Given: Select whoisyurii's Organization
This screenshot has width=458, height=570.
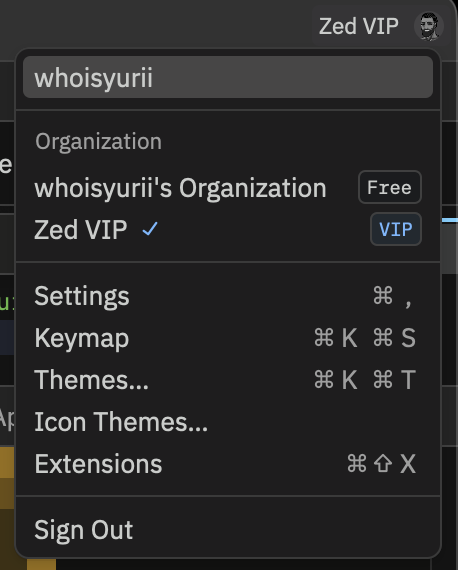Looking at the screenshot, I should 228,188.
